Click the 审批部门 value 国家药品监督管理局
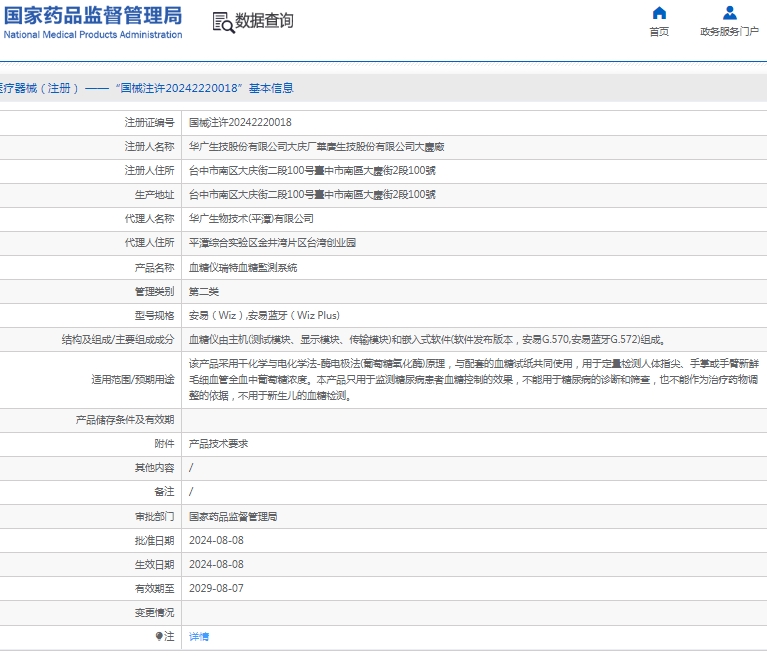Screen dimensions: 767x656 pyautogui.click(x=233, y=517)
